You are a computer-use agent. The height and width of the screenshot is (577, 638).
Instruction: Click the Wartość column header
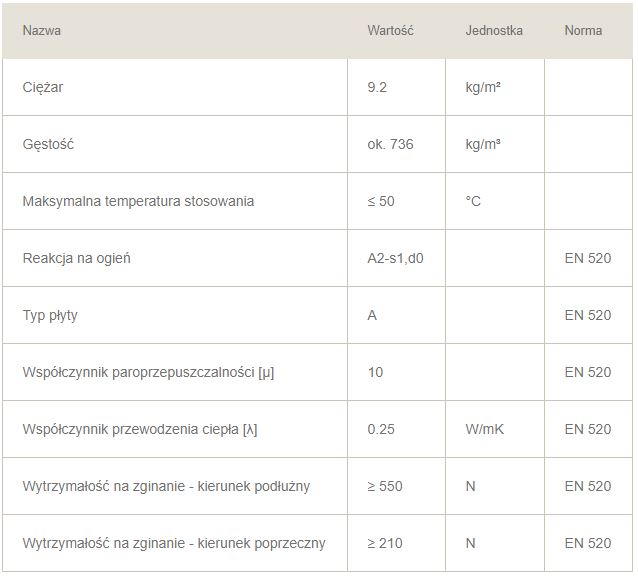click(x=390, y=31)
